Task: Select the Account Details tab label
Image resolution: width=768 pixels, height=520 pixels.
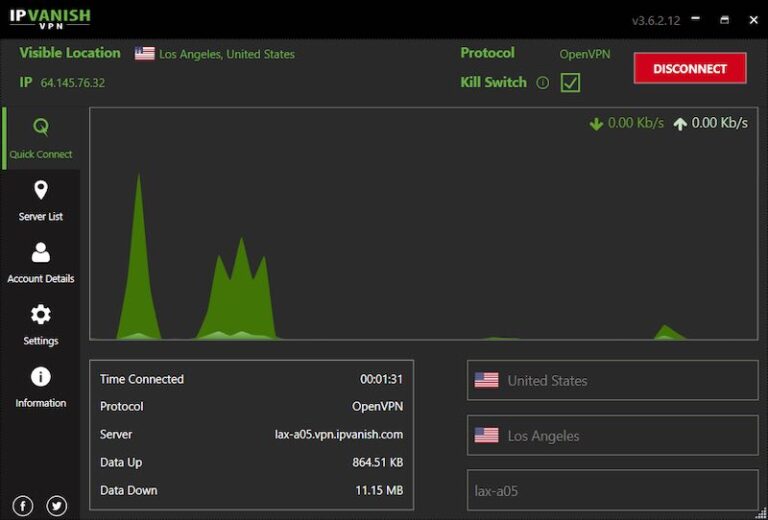Action: [x=41, y=279]
